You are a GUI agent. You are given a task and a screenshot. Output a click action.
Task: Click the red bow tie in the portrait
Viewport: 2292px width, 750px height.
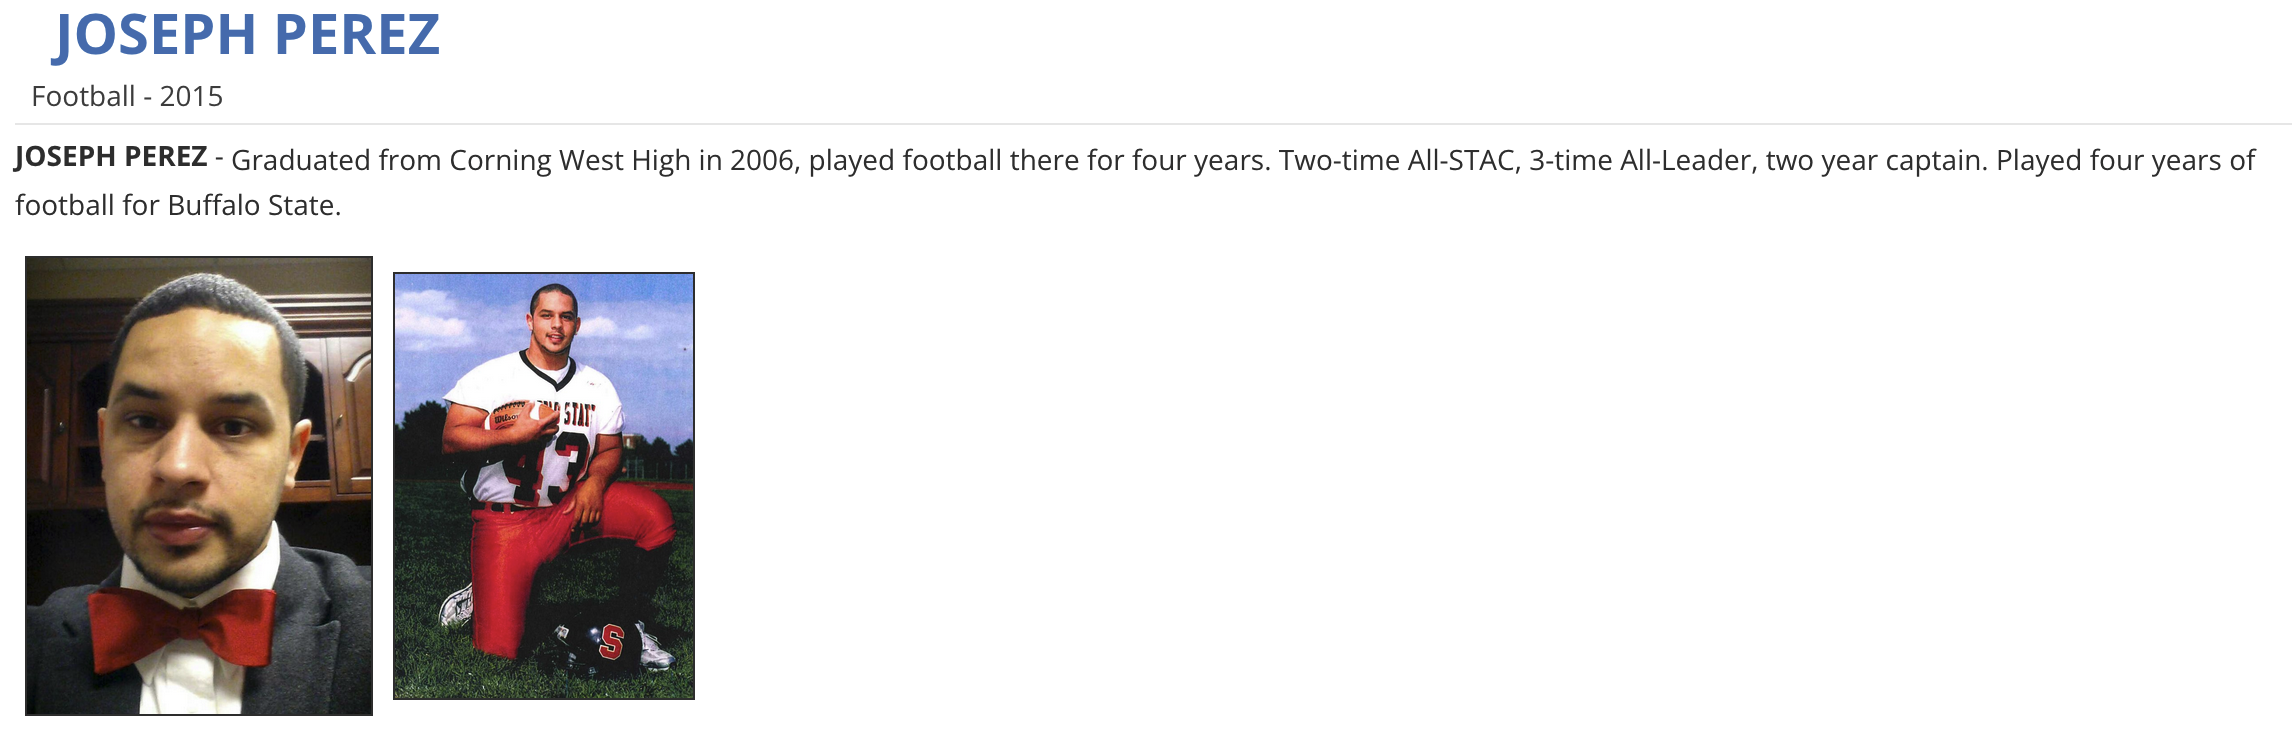tap(182, 627)
